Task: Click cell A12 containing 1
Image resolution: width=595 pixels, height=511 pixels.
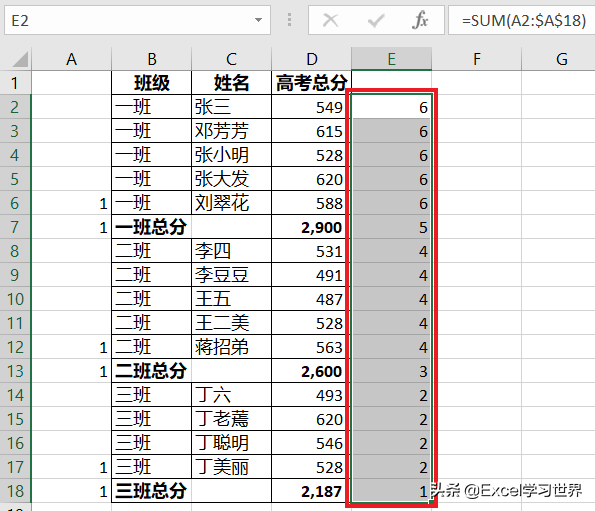Action: [x=71, y=347]
